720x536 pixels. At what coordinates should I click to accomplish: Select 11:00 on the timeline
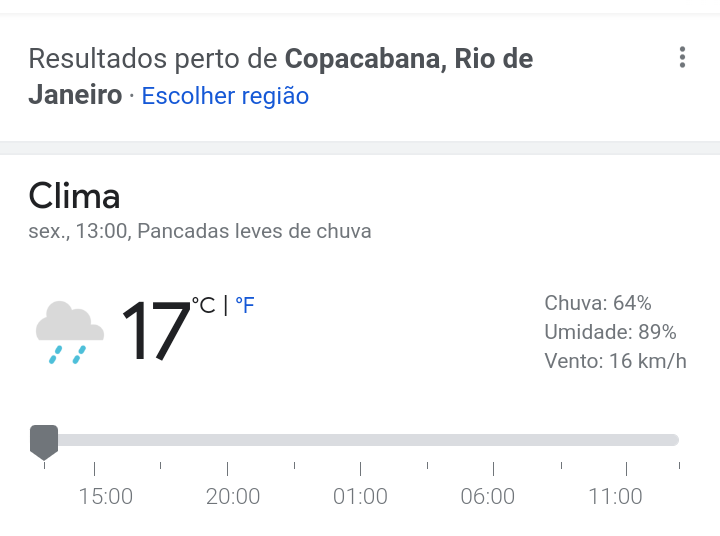click(x=615, y=496)
